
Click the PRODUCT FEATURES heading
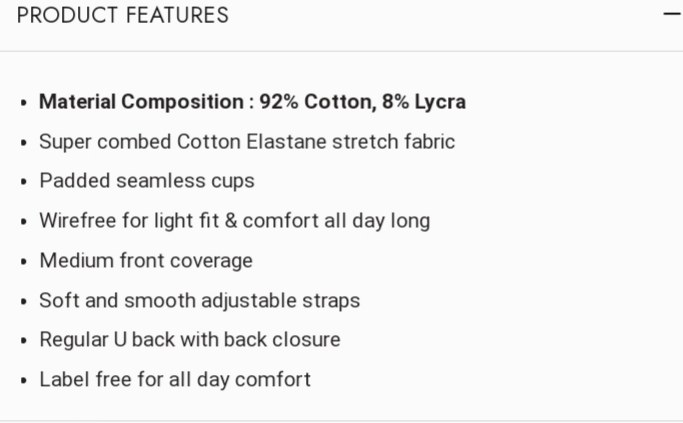coord(123,16)
